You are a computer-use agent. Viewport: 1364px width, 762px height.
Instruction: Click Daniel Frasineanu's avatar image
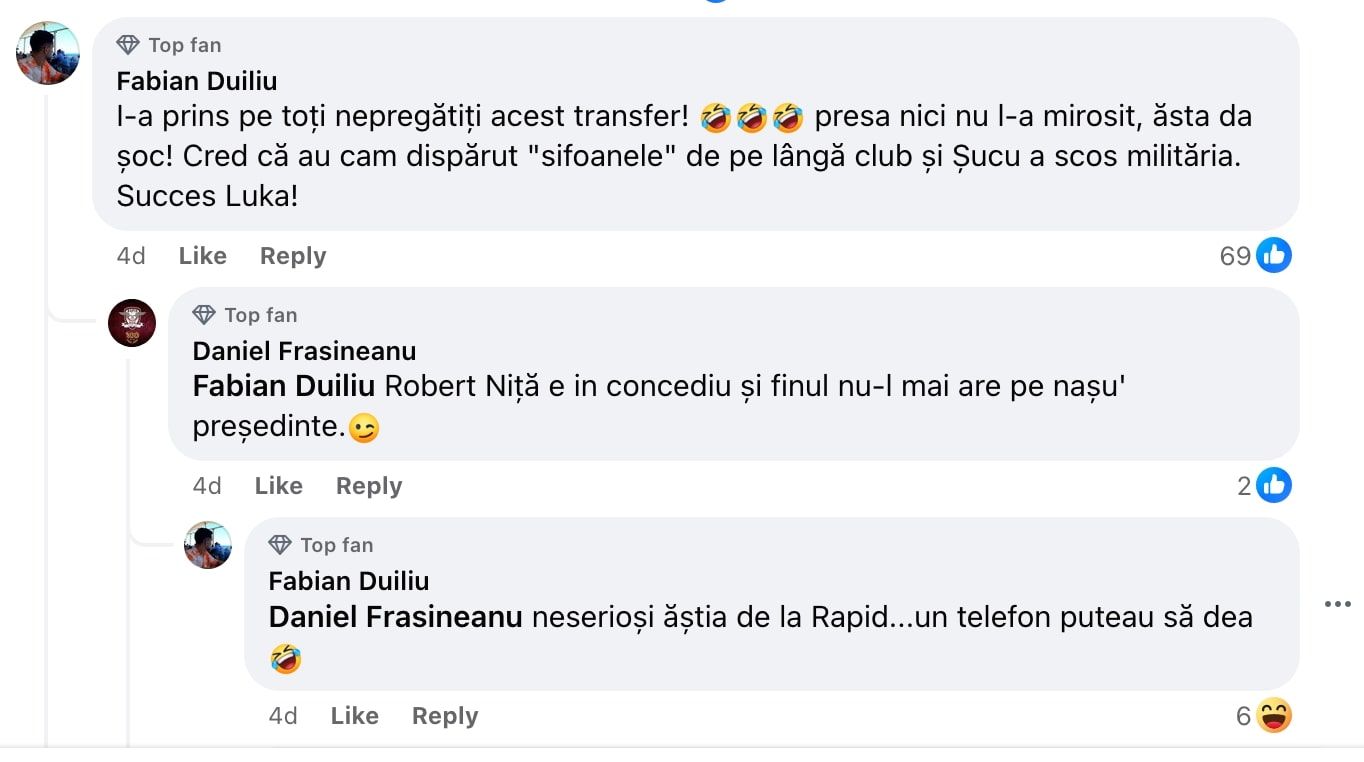(131, 323)
